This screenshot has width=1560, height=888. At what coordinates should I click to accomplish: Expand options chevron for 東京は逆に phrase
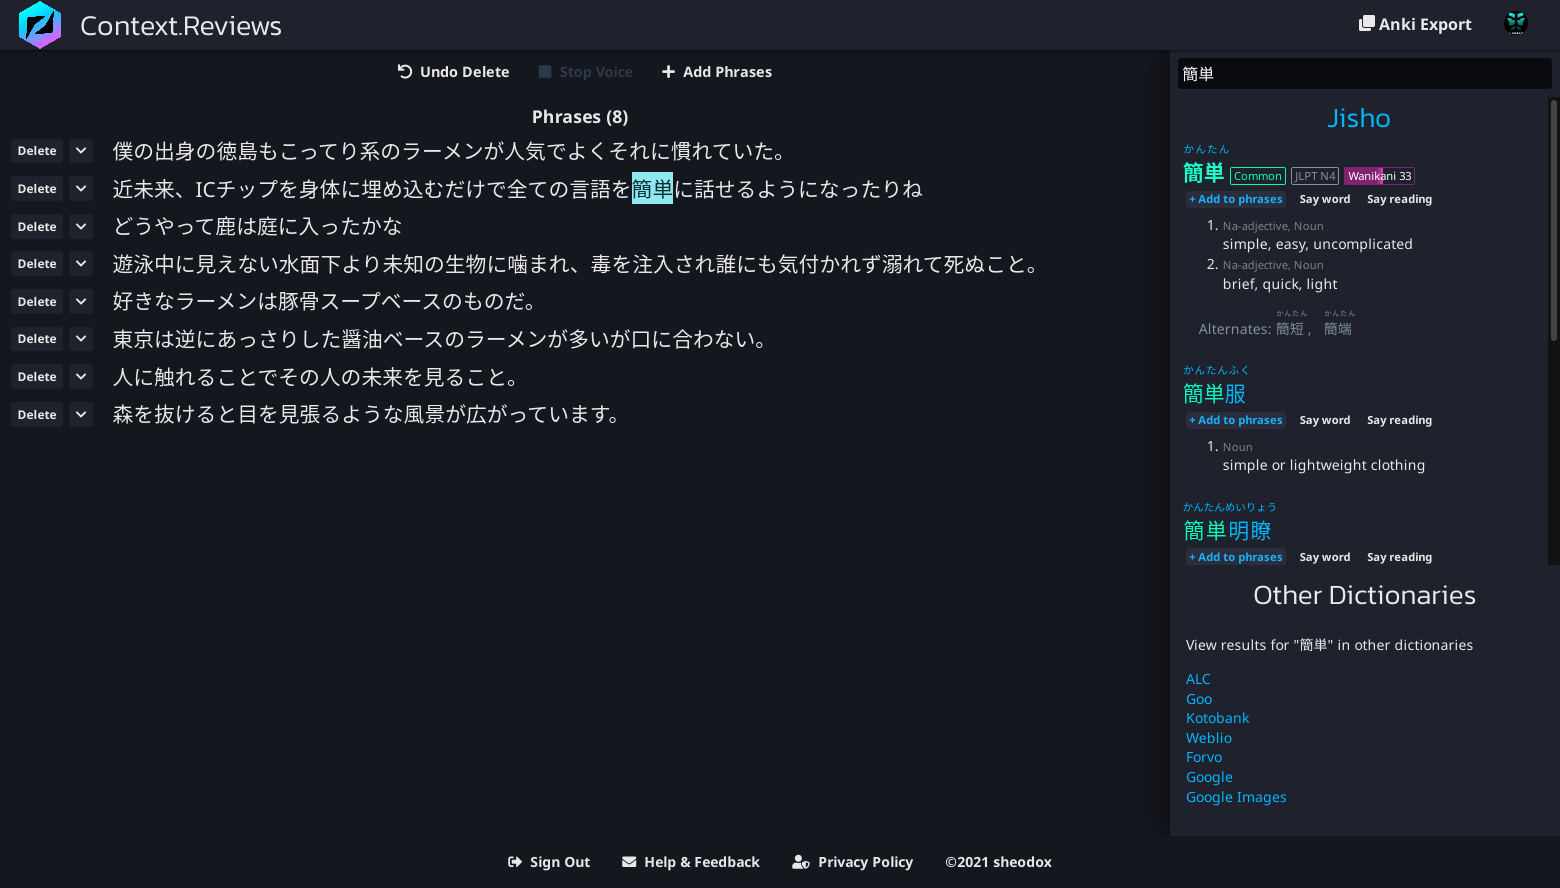pos(81,339)
